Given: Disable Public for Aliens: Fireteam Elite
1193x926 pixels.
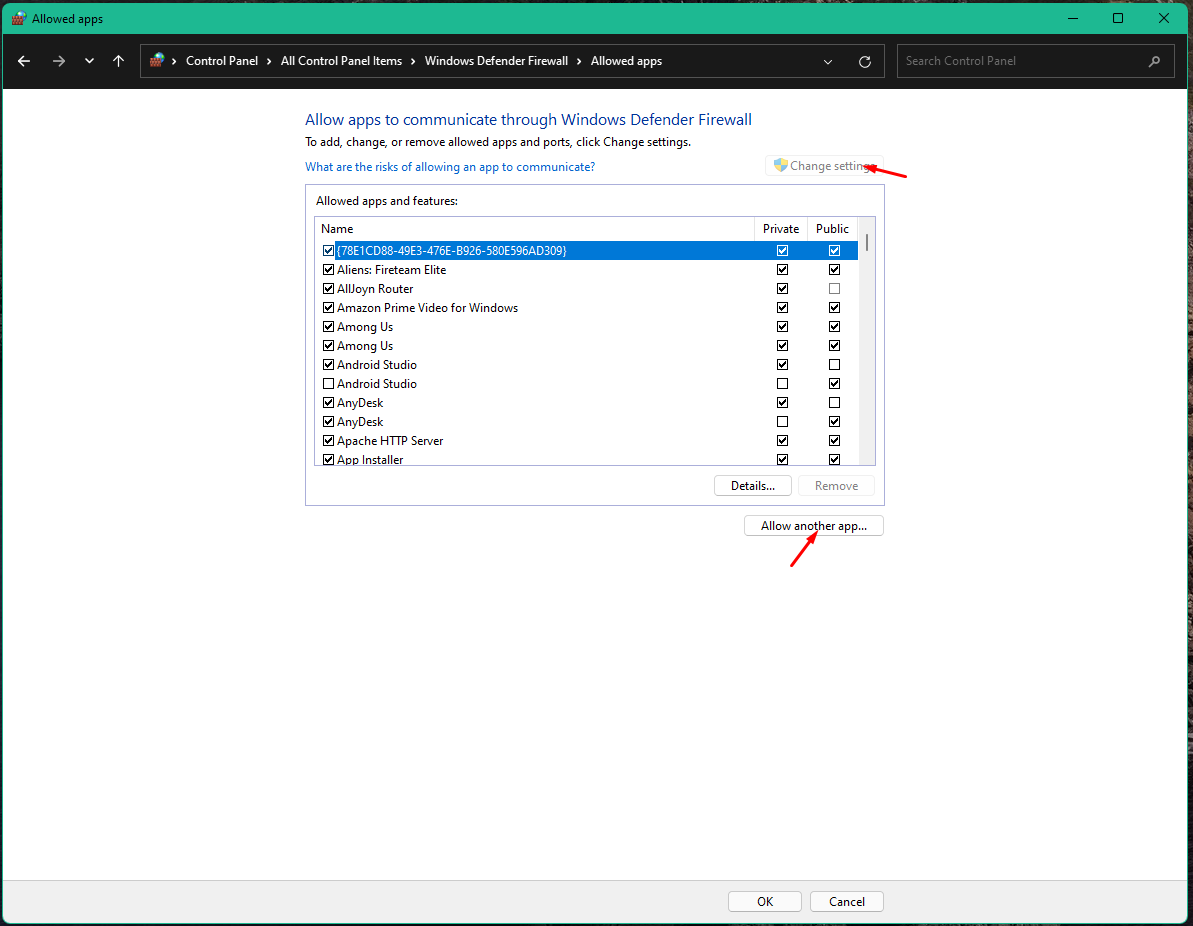Looking at the screenshot, I should point(834,269).
